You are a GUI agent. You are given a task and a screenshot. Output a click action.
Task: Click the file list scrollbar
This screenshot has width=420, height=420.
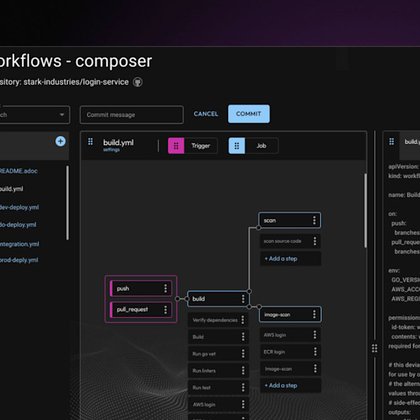pos(67,203)
